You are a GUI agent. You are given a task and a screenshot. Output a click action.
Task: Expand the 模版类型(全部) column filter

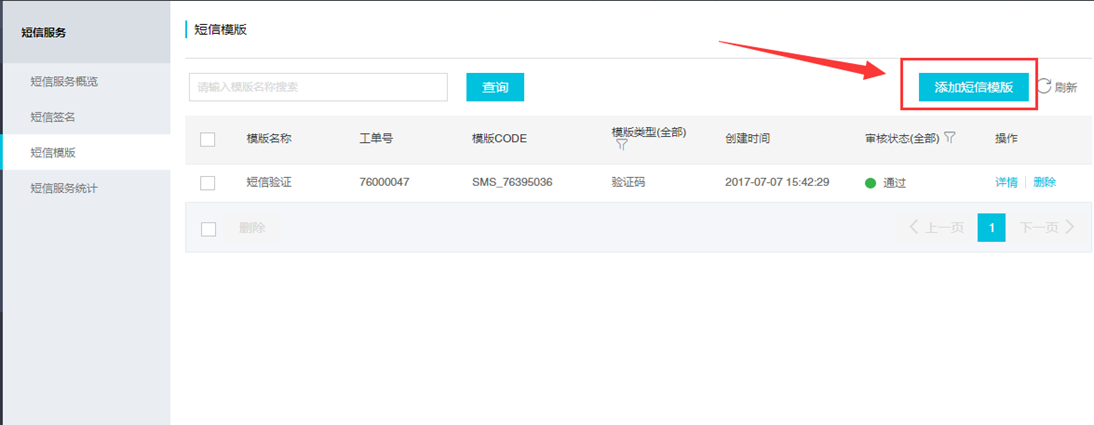tap(649, 132)
